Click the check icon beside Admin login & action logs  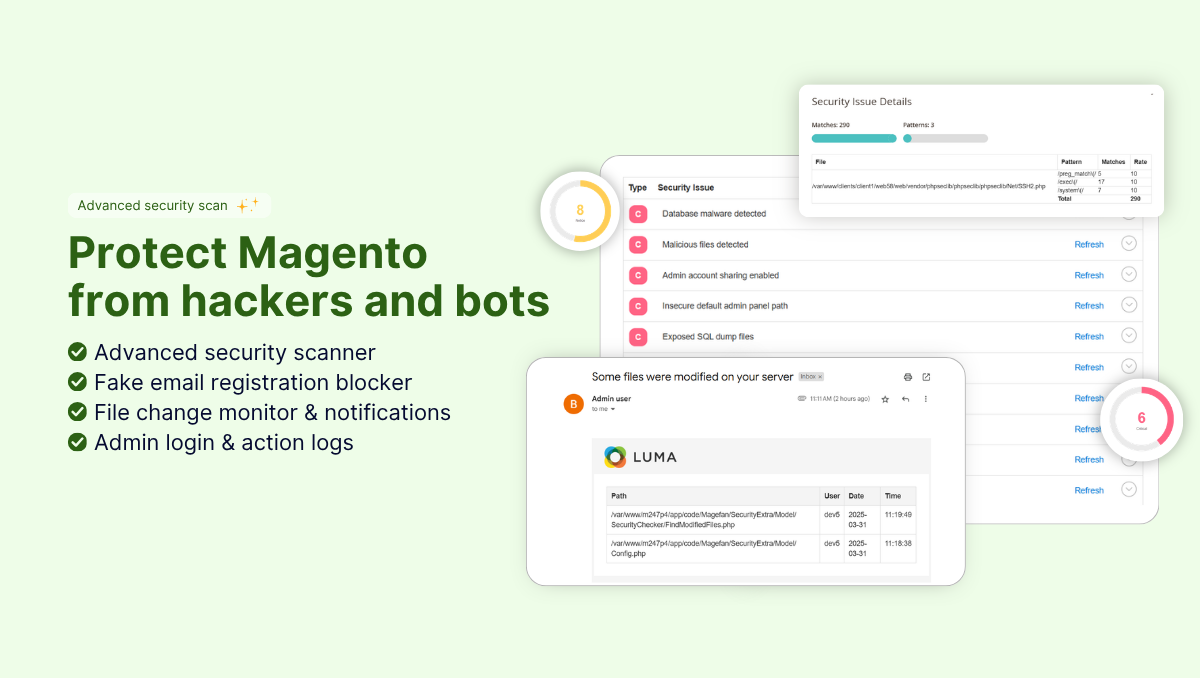77,442
